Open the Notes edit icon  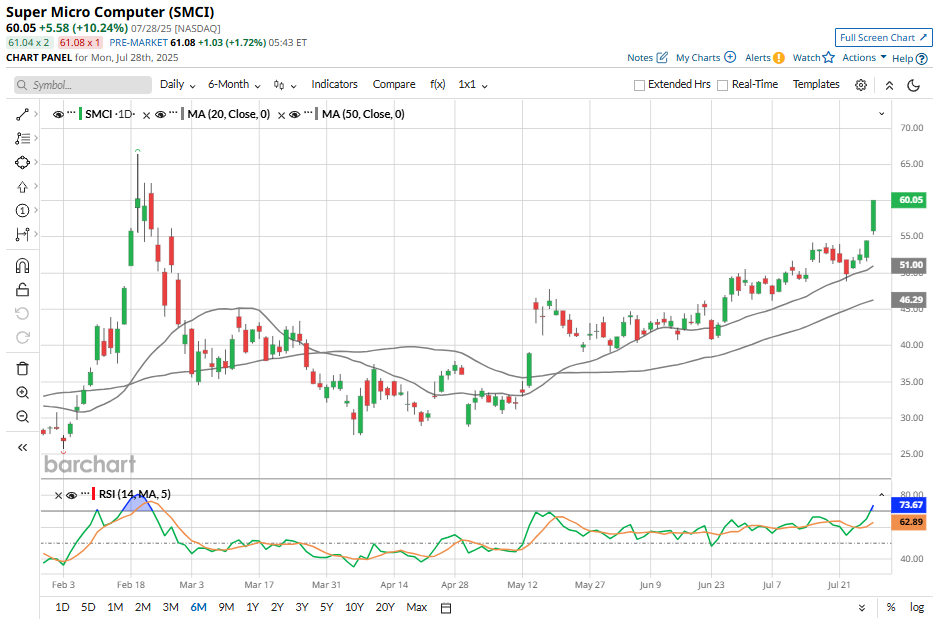click(662, 57)
